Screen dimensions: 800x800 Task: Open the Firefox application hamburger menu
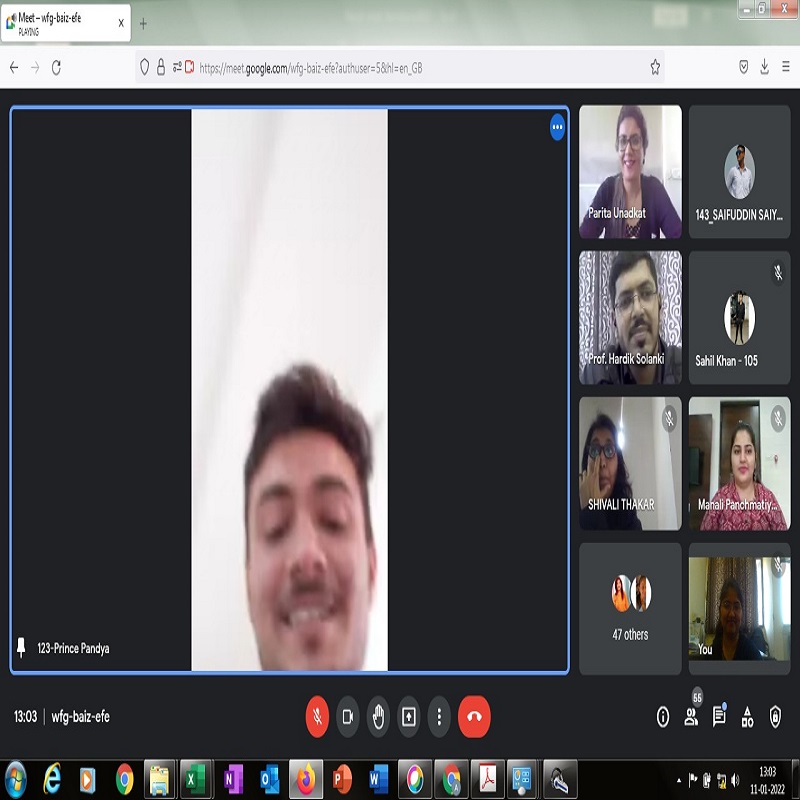tap(785, 67)
